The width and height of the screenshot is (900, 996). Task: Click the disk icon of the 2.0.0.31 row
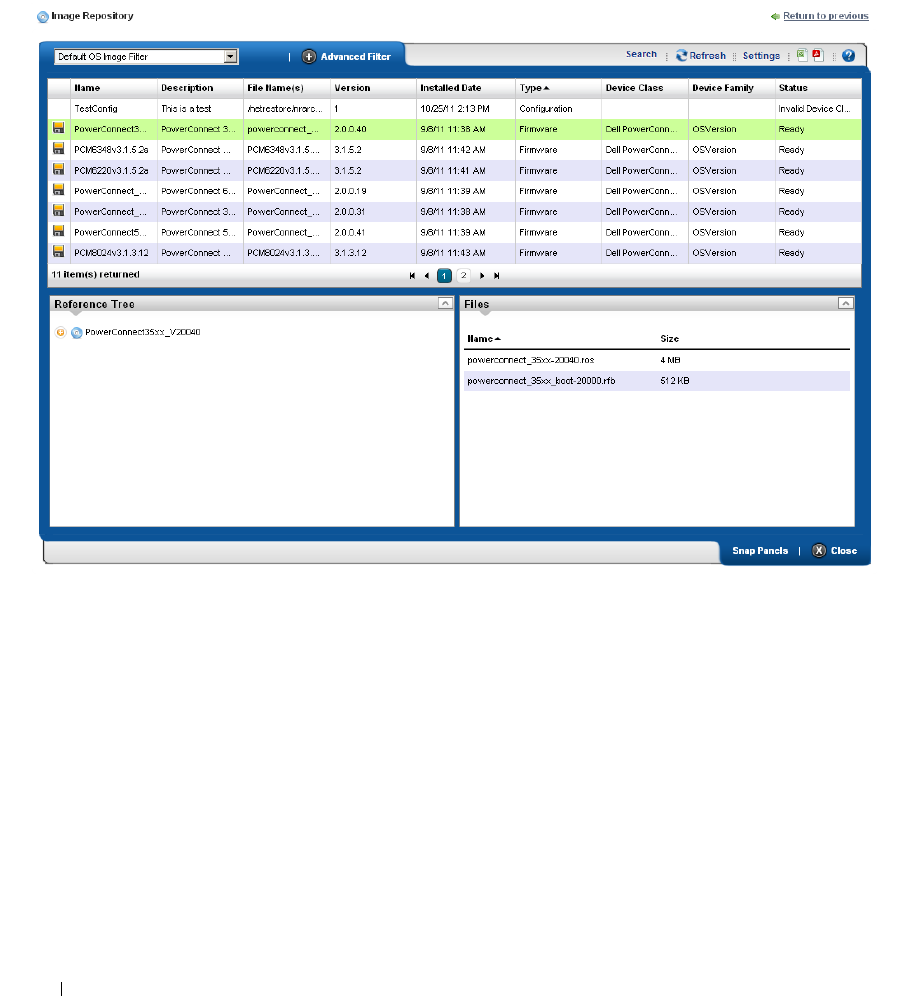pyautogui.click(x=58, y=210)
